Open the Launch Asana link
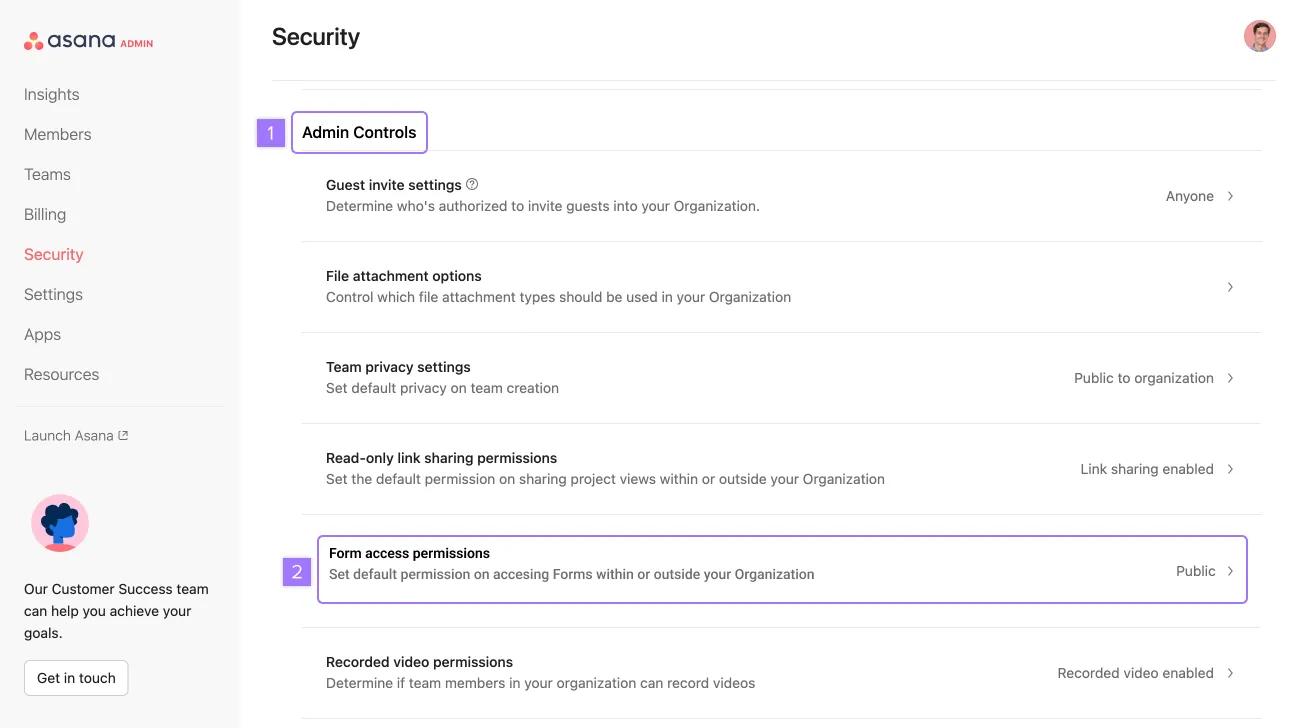This screenshot has height=728, width=1300. pos(69,434)
